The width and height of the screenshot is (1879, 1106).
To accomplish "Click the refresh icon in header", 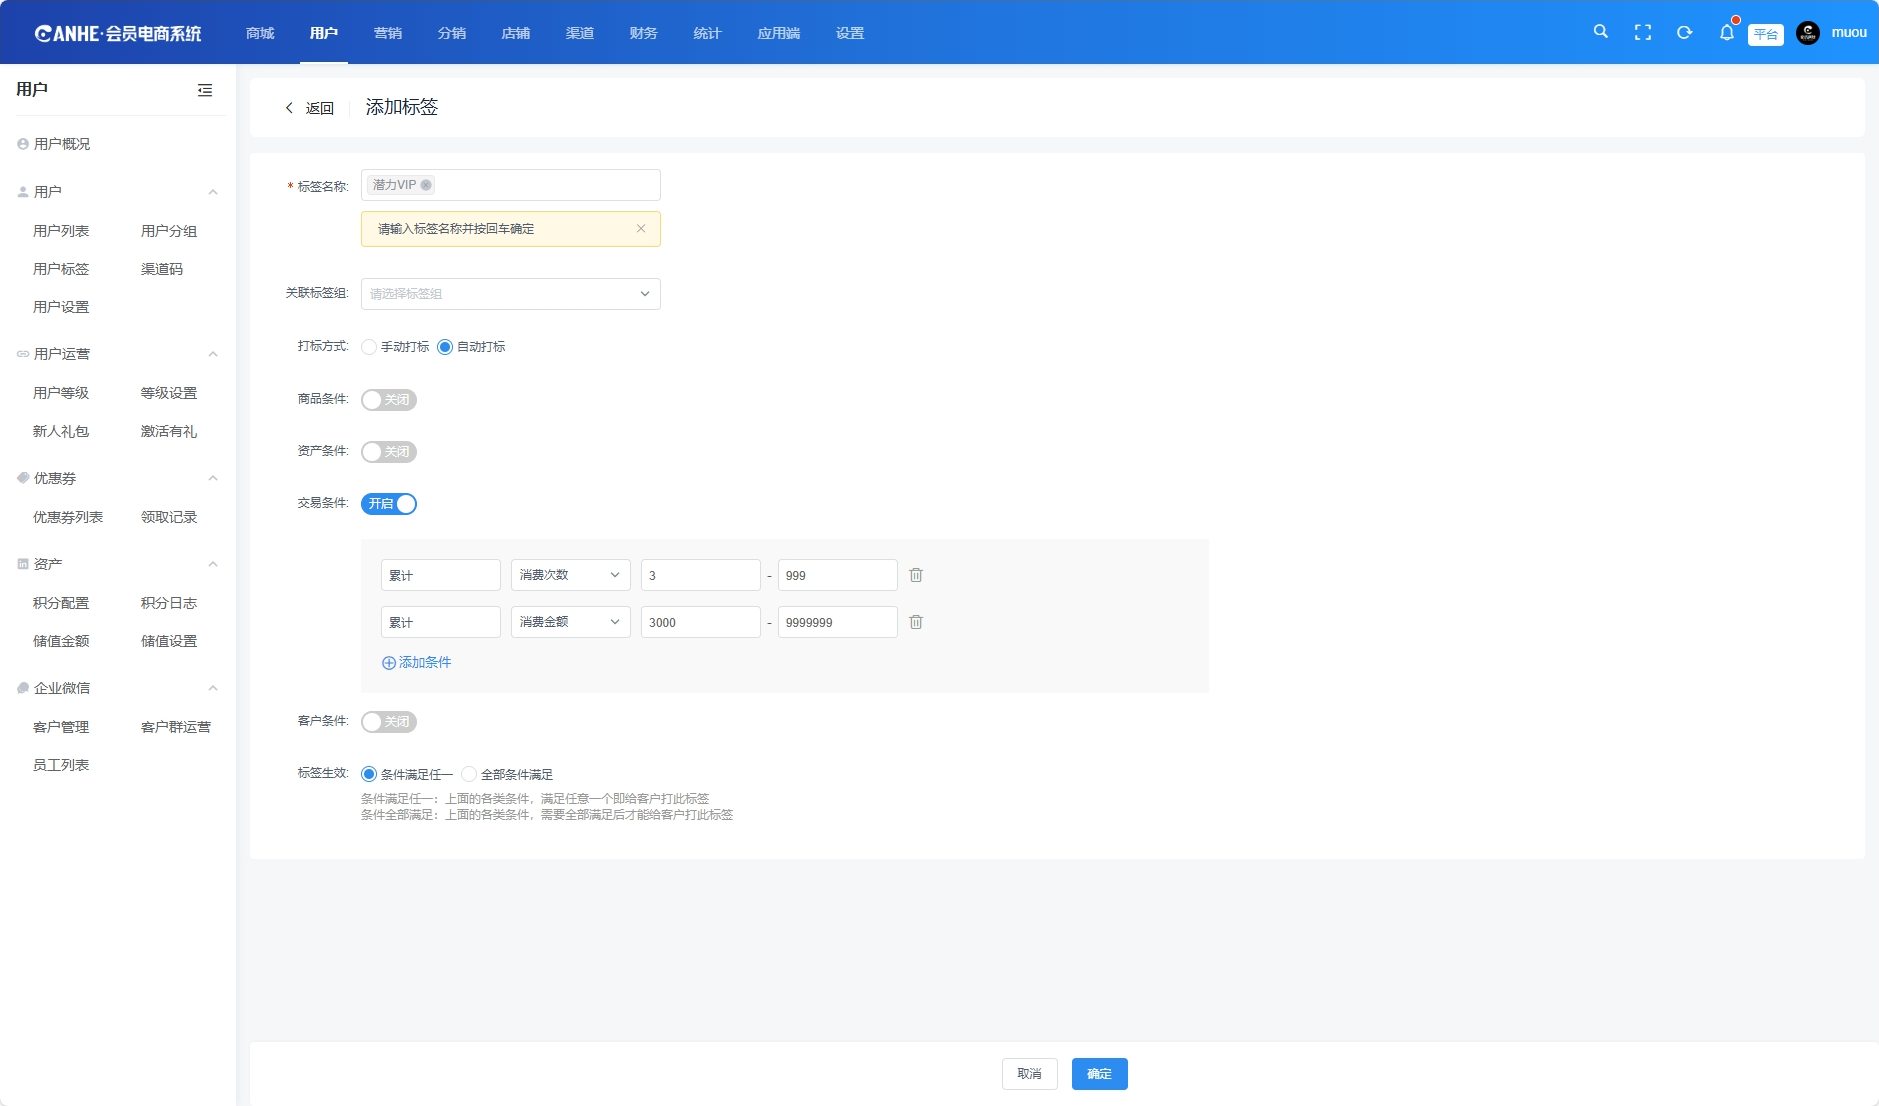I will point(1684,32).
